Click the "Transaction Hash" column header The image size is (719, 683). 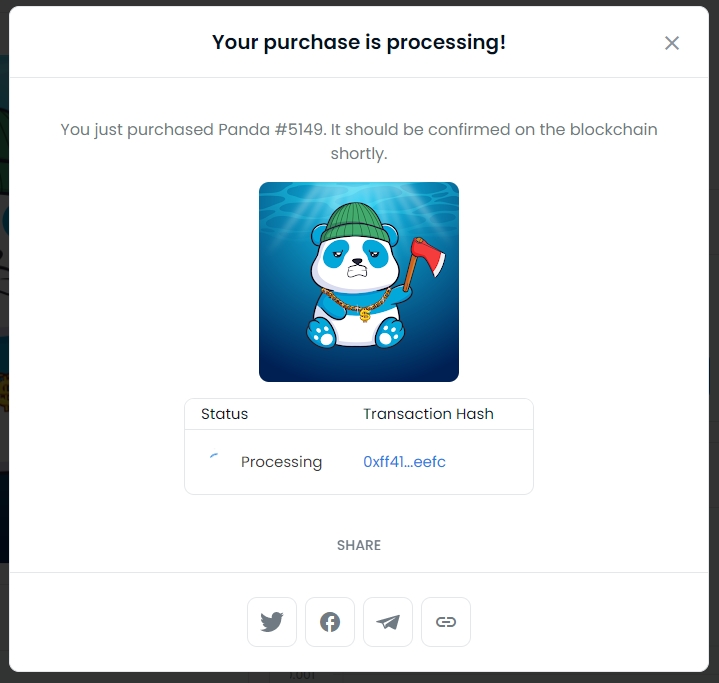coord(428,414)
